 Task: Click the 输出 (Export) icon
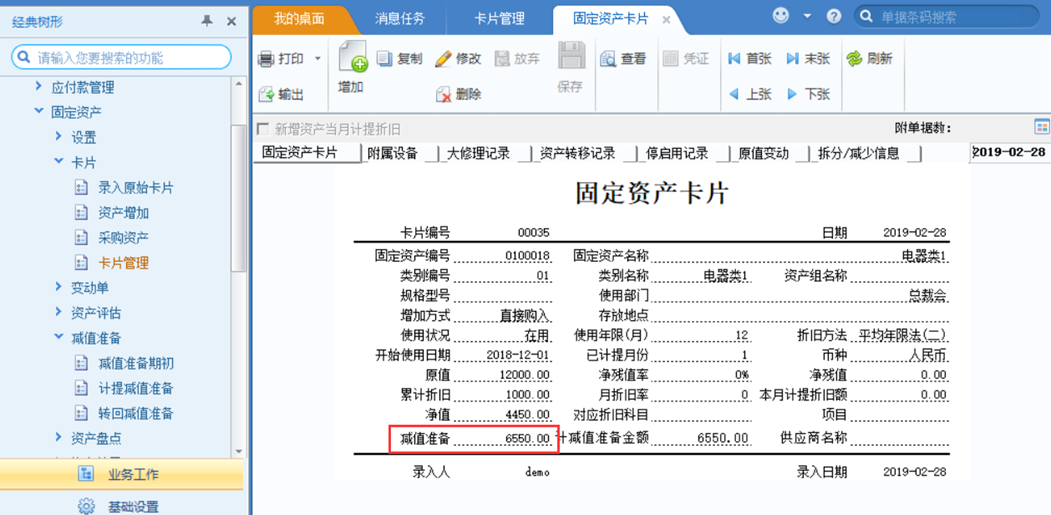coord(266,94)
